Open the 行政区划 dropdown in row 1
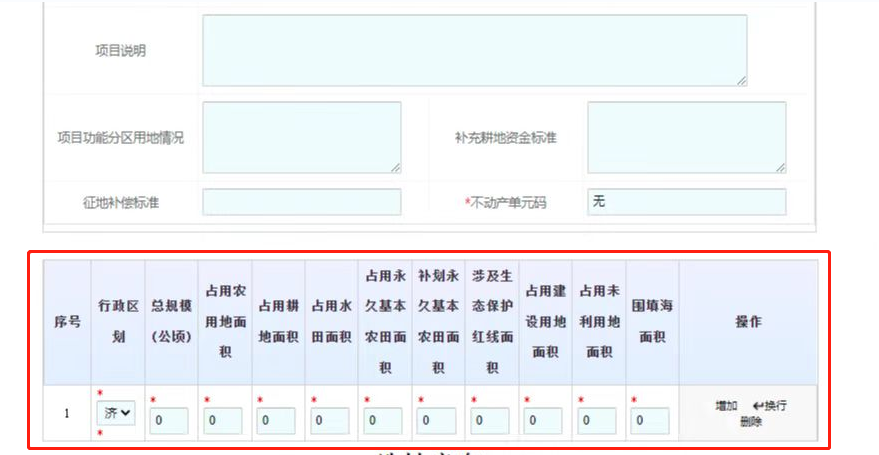The image size is (879, 455). 116,413
